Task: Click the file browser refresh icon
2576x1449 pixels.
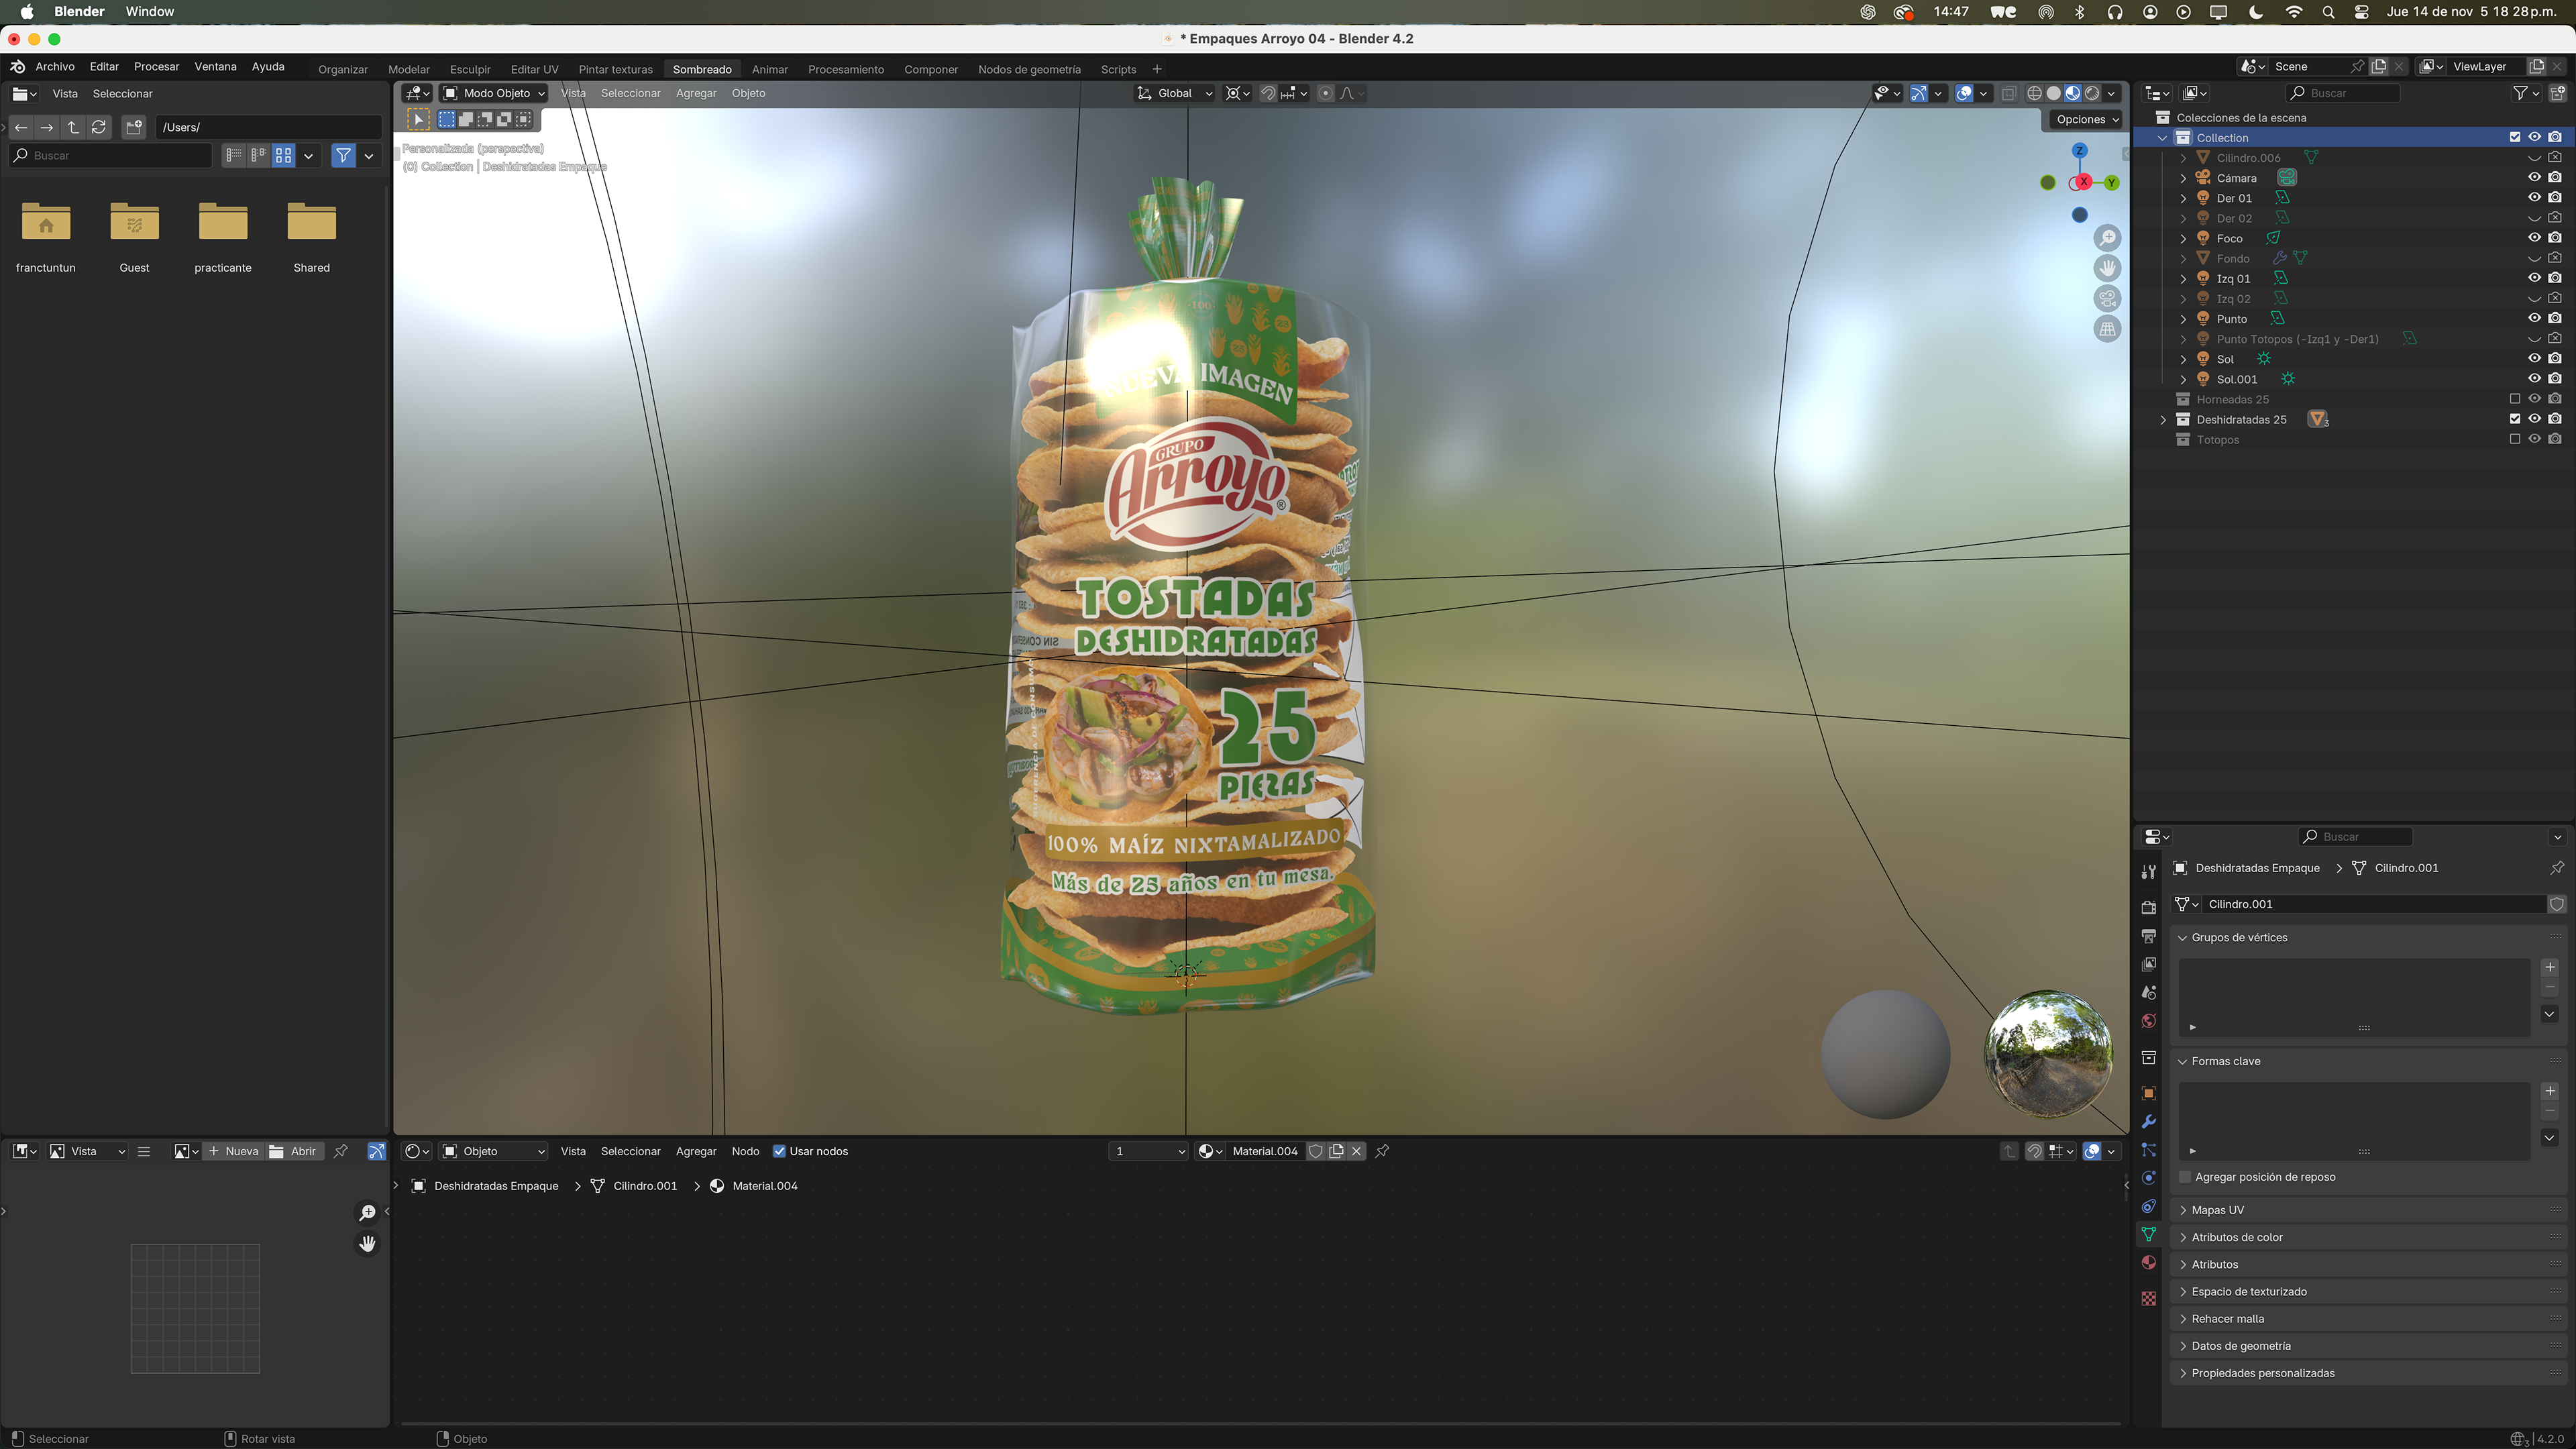Action: pyautogui.click(x=98, y=127)
